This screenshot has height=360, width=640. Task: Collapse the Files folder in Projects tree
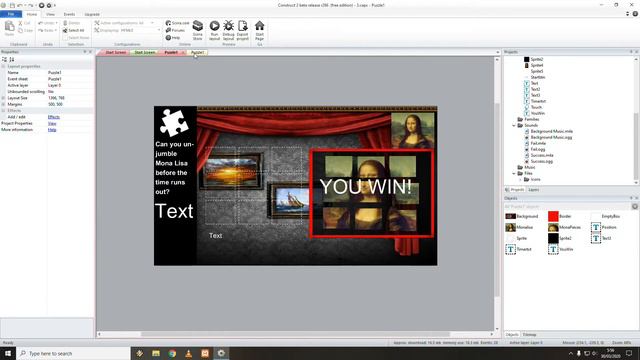[514, 173]
